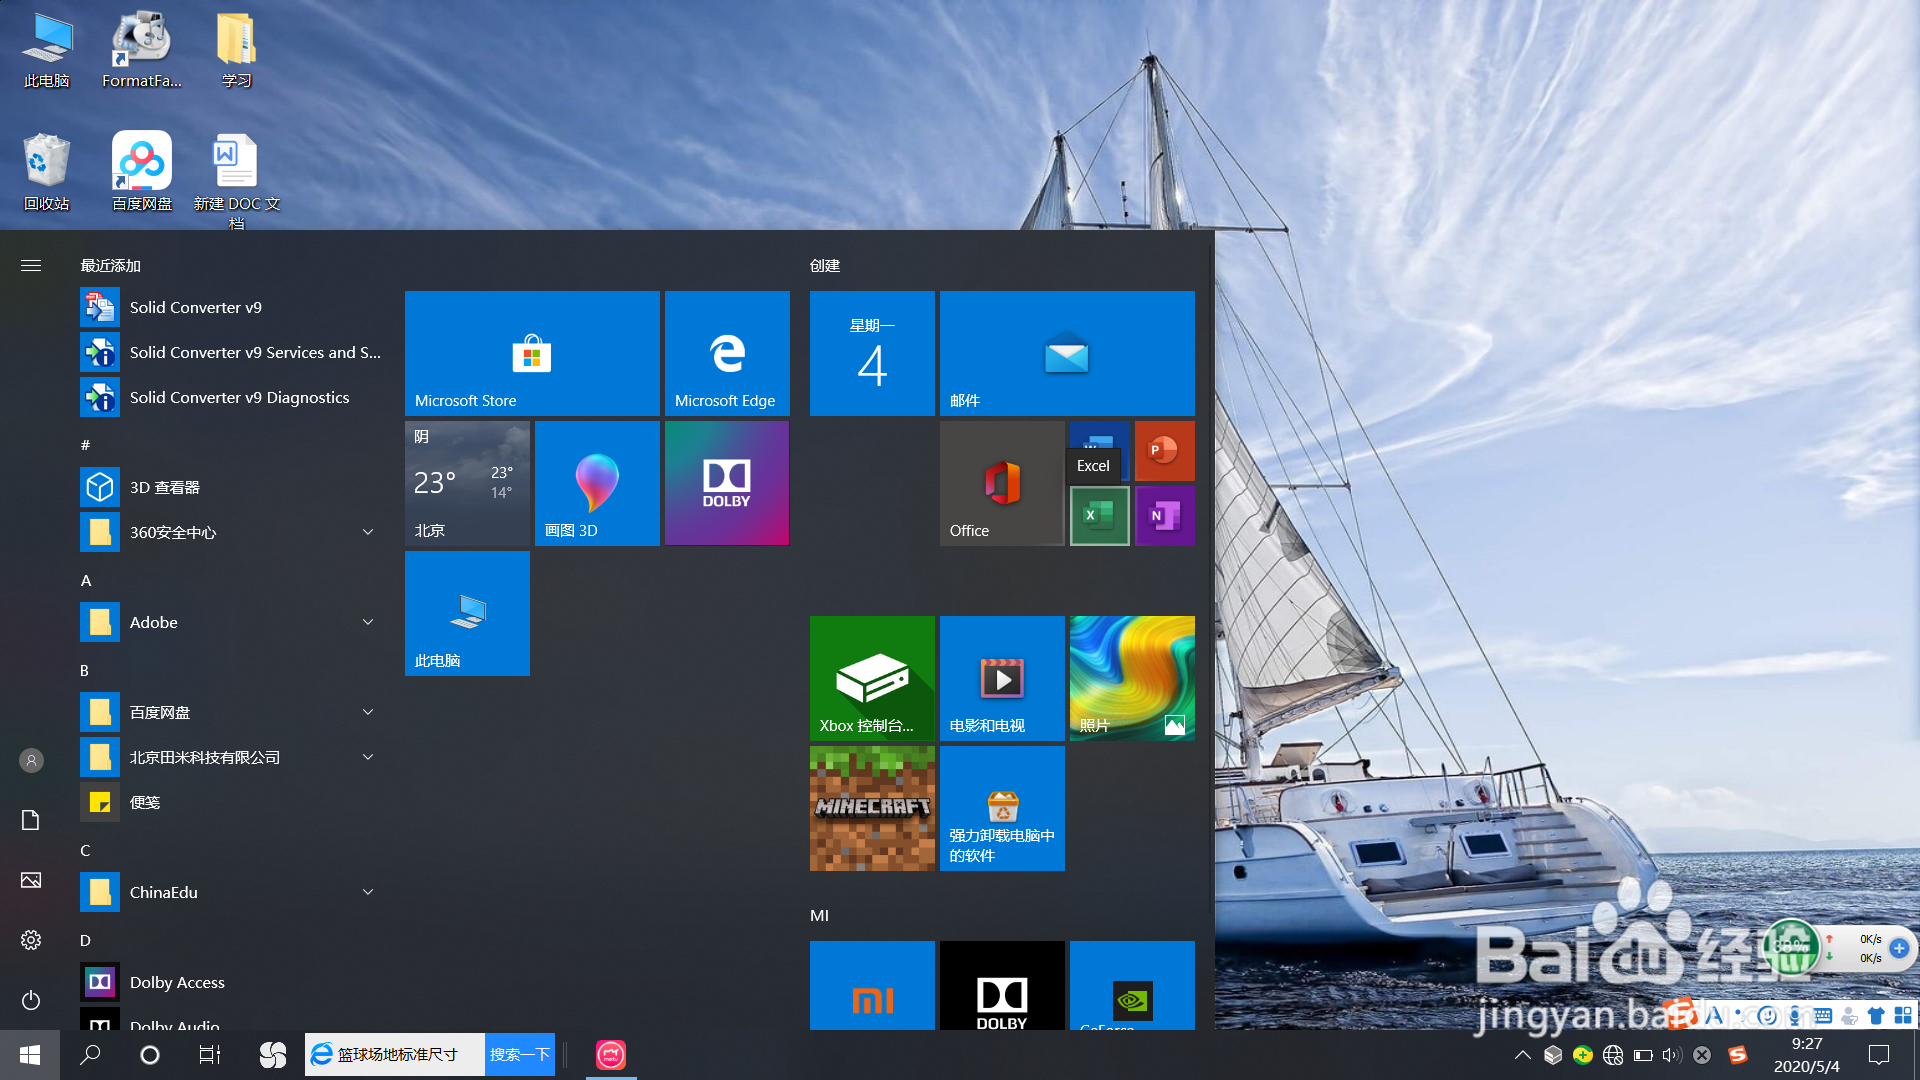
Task: Click the taskbar search box with 篮球场地标准尺寸
Action: tap(397, 1054)
